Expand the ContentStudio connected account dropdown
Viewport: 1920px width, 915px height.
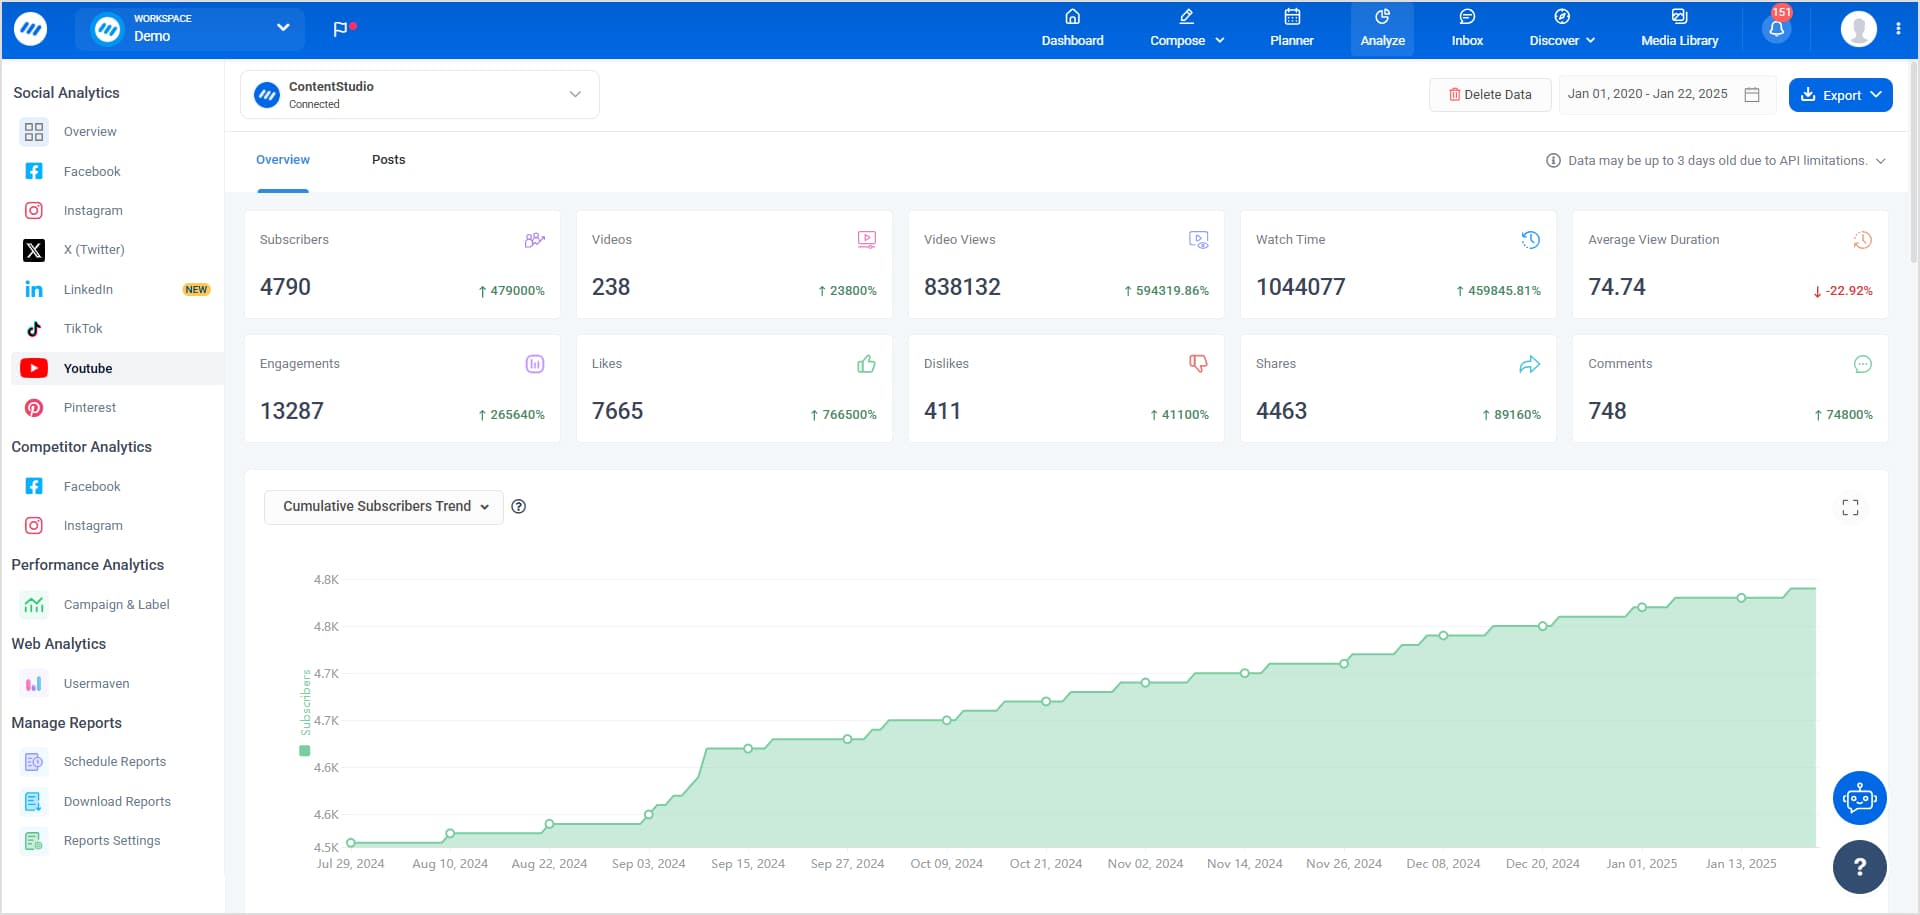click(420, 95)
